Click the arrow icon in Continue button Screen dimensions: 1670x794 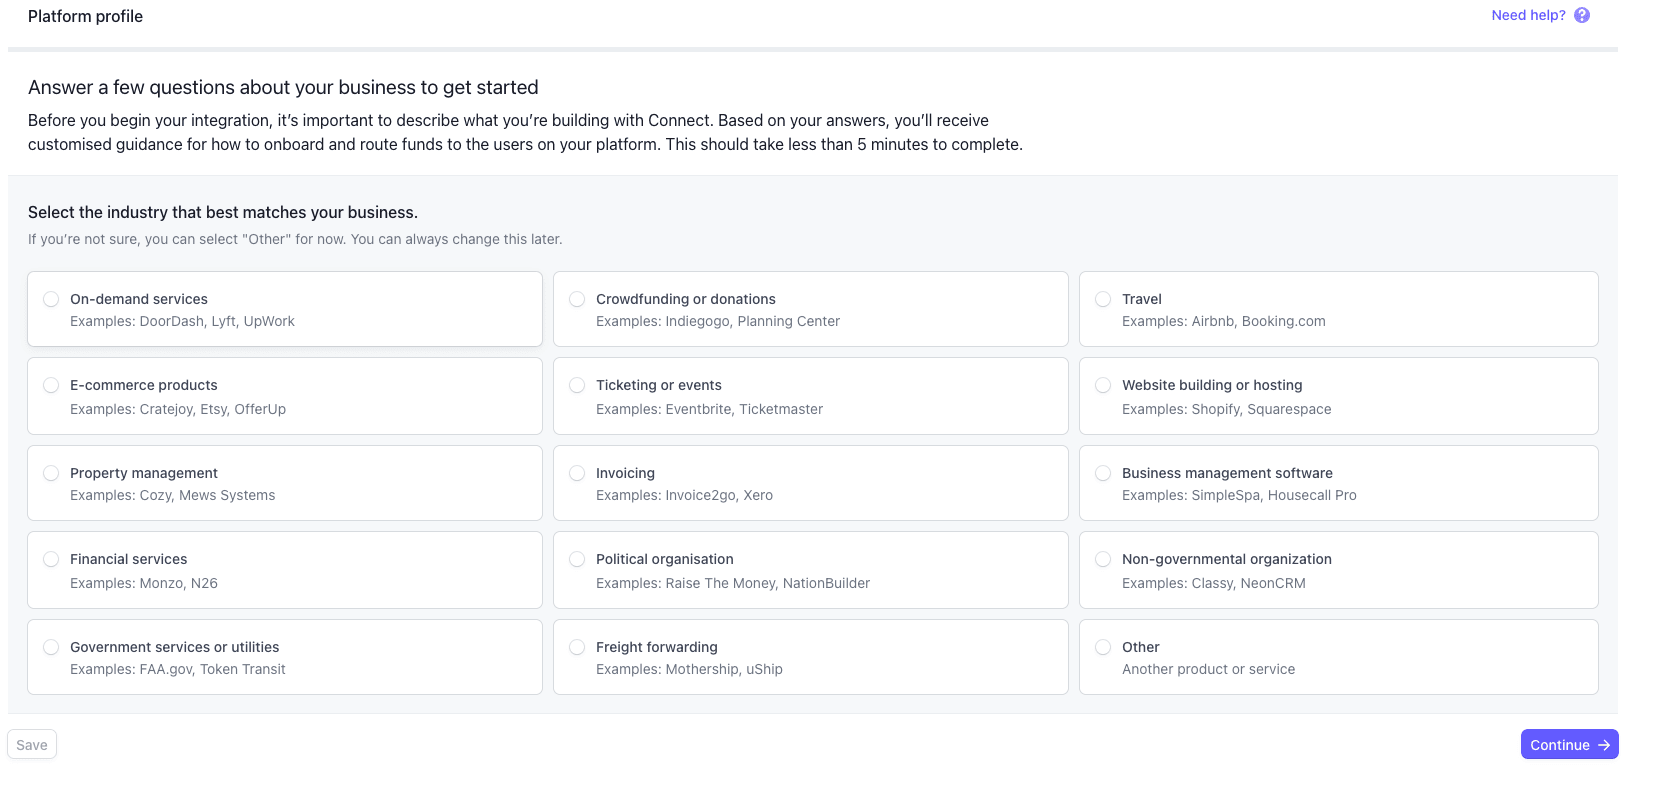click(1604, 745)
